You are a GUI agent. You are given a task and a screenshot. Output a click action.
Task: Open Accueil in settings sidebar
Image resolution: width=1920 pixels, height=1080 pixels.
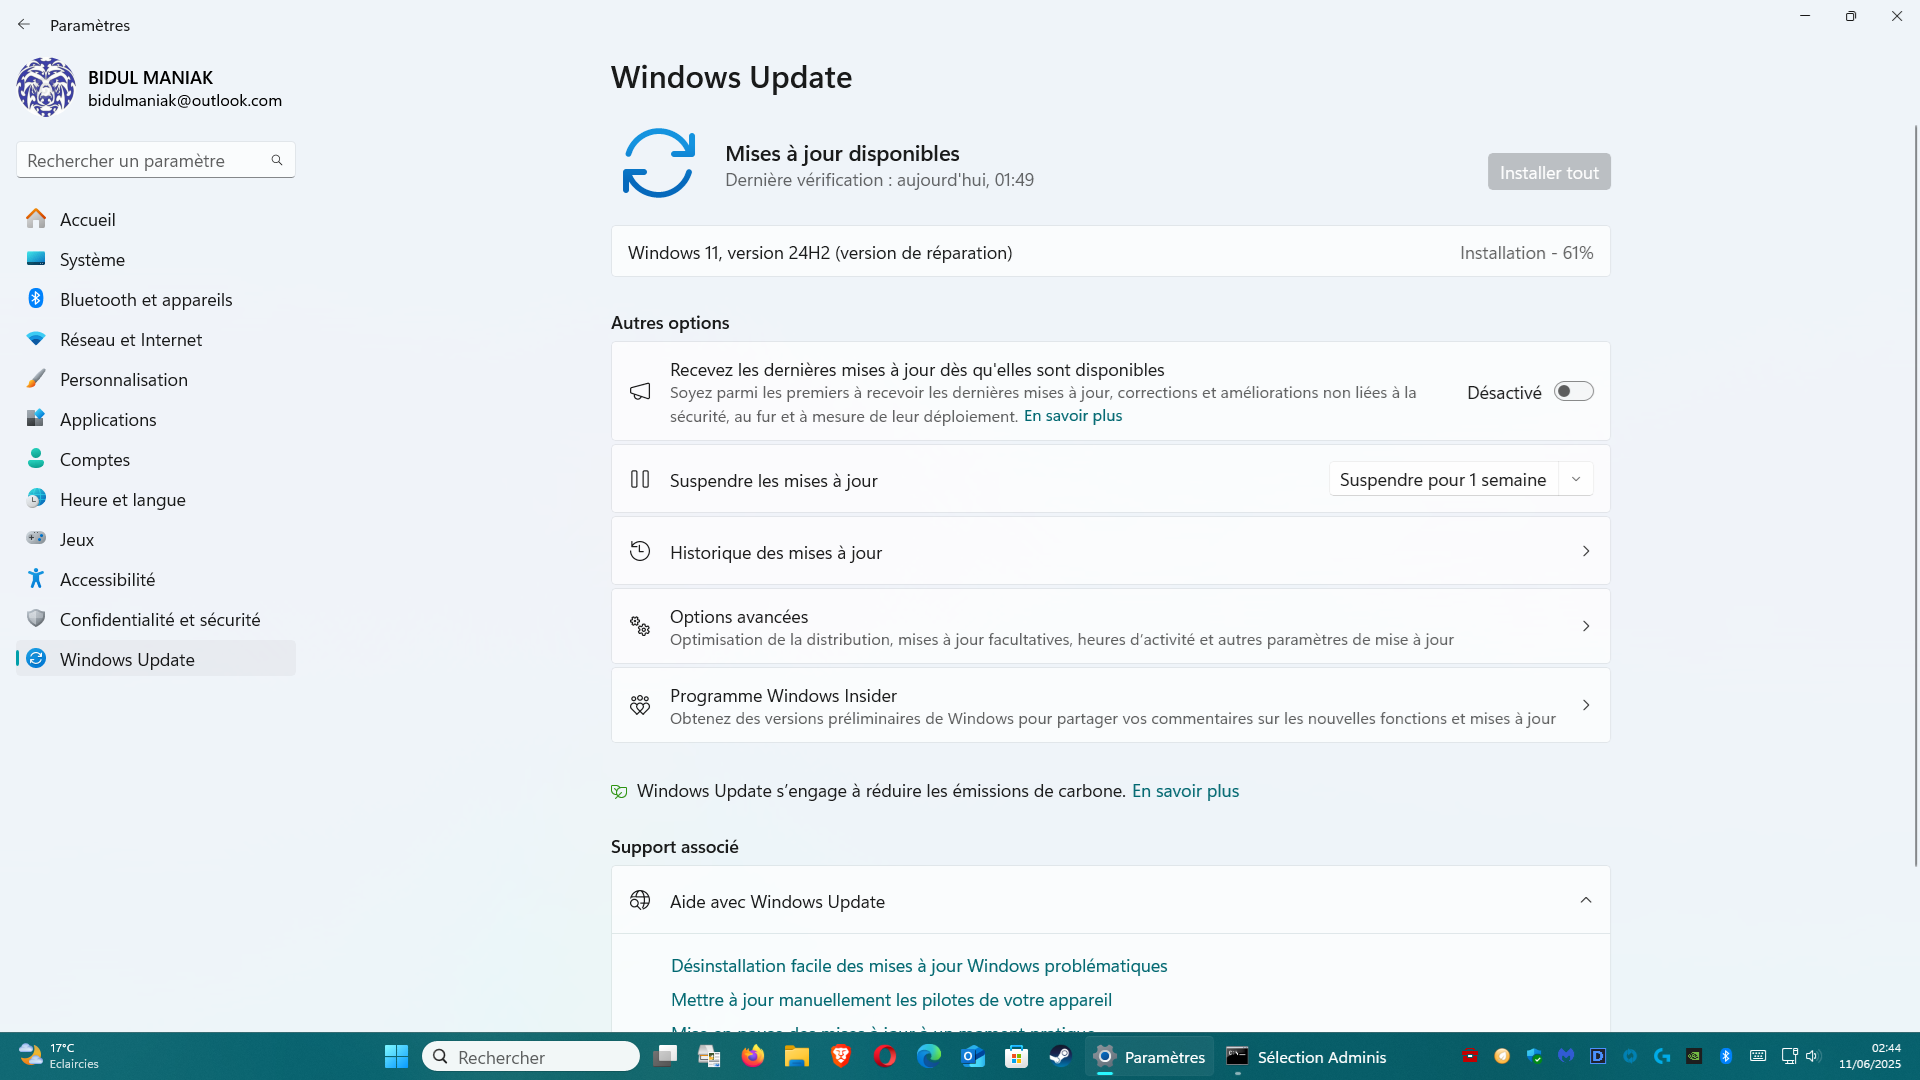(155, 219)
